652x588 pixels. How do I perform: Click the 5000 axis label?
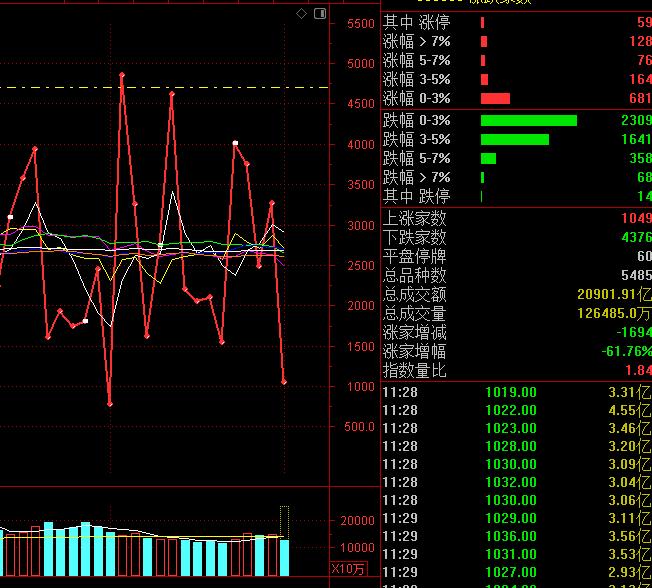361,64
